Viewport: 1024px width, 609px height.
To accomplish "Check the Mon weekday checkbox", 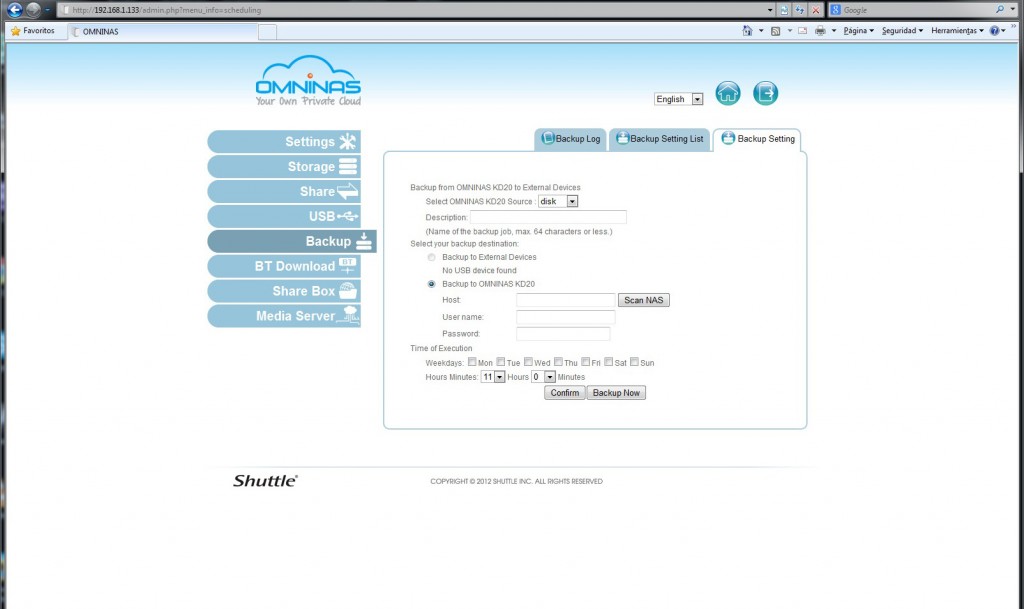I will click(472, 362).
